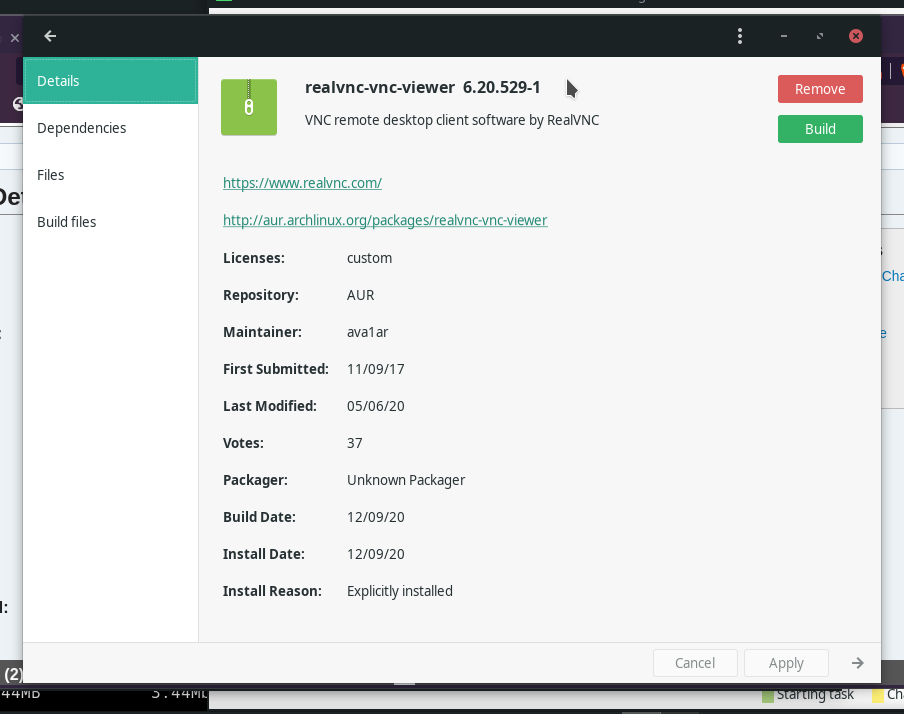The image size is (904, 714).
Task: Open the AUR package page link
Action: [385, 220]
